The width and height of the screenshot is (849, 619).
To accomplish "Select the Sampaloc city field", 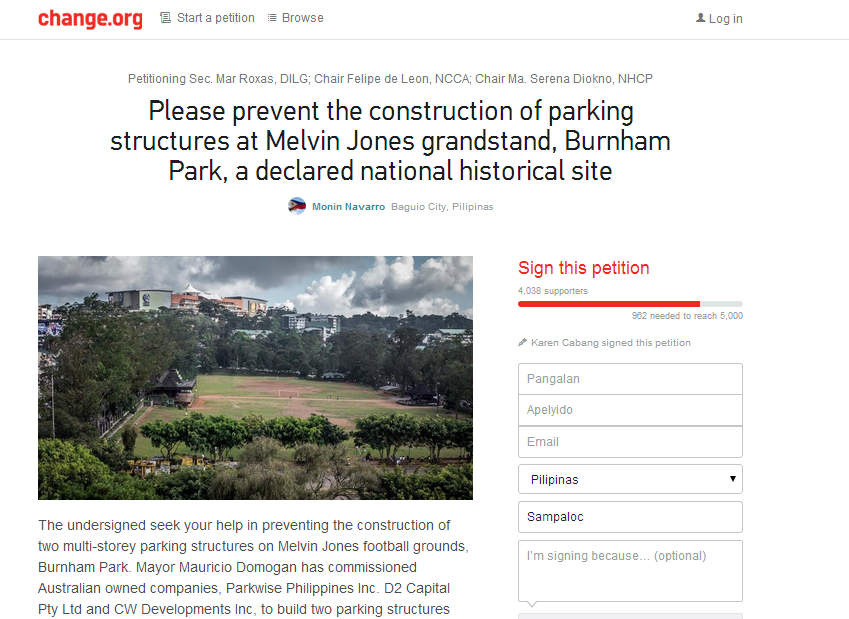I will [x=630, y=517].
